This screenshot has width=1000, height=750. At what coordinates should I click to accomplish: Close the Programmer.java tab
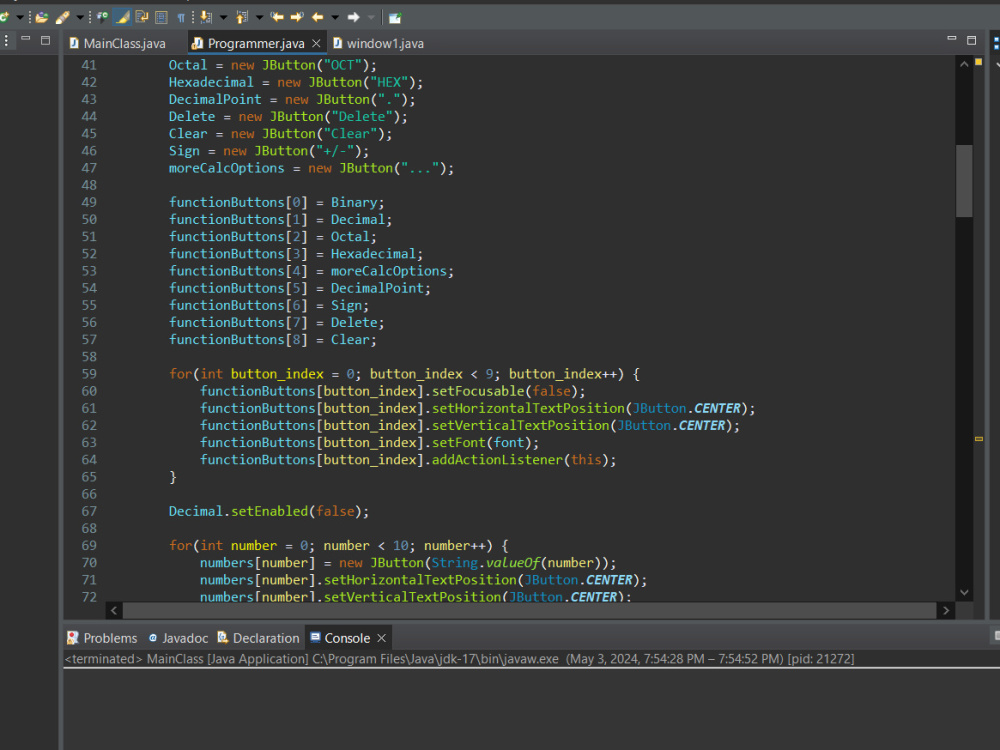pyautogui.click(x=317, y=43)
